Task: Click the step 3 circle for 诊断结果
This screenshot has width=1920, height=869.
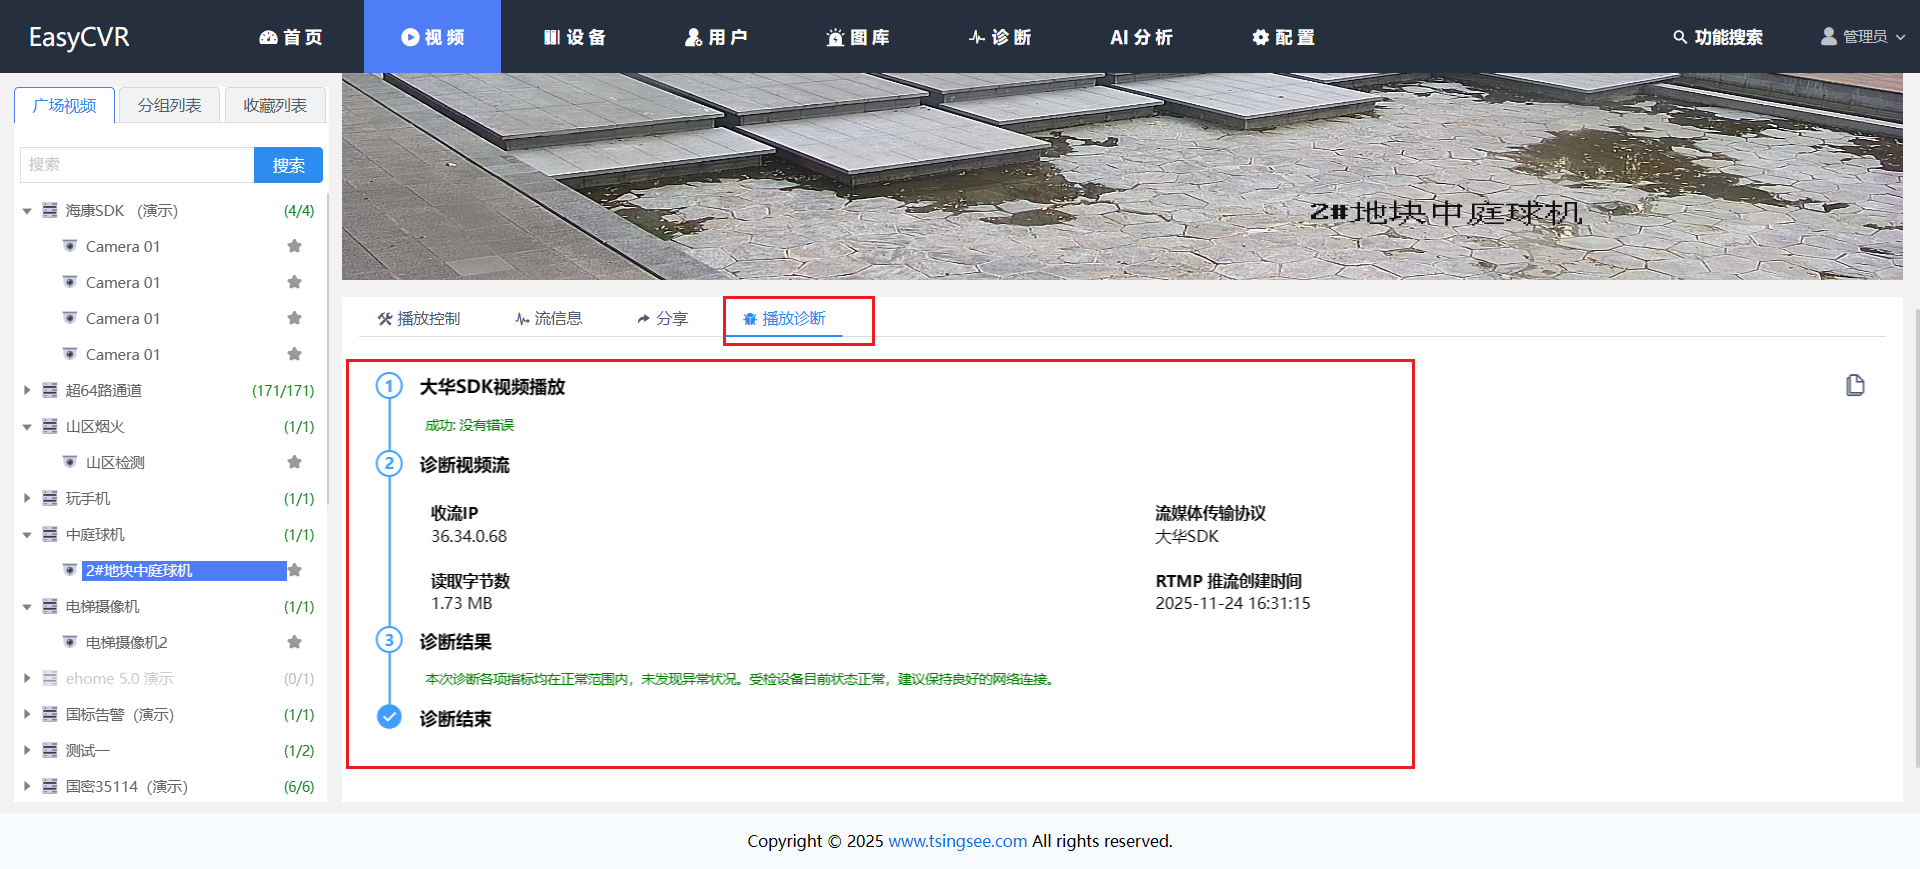Action: pyautogui.click(x=389, y=640)
